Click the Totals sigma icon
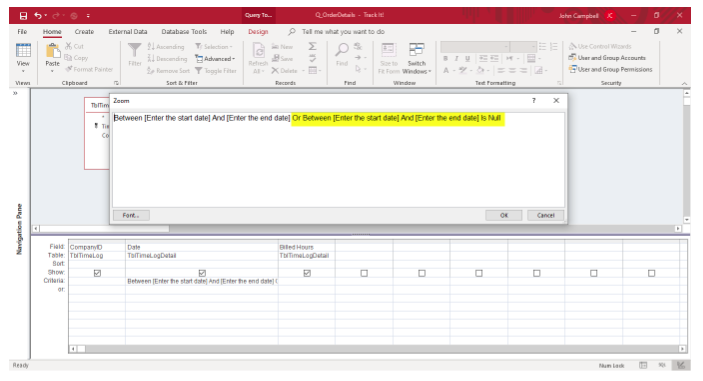This screenshot has height=381, width=703. 312,46
